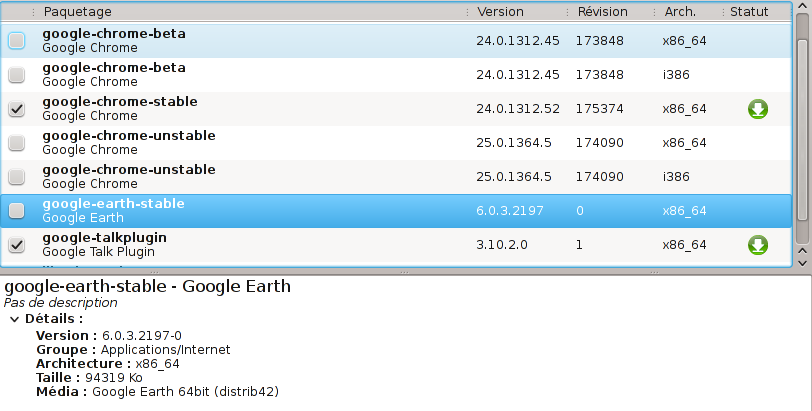Image resolution: width=812 pixels, height=411 pixels.
Task: Click the 'Pas de description' text
Action: (61, 303)
